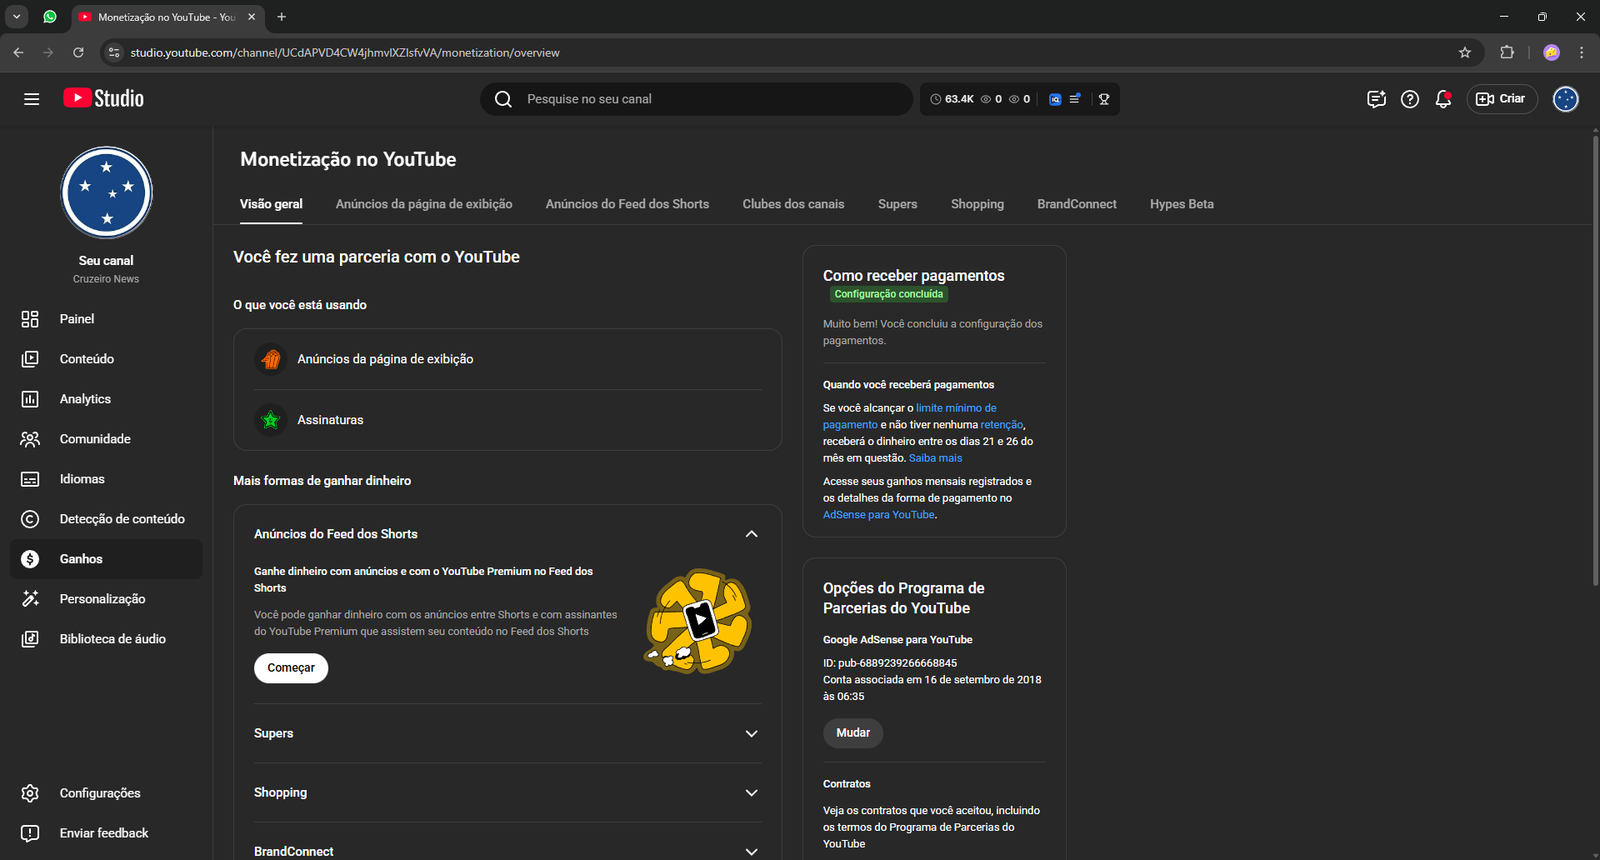The width and height of the screenshot is (1600, 860).
Task: Click the Mudar button for AdSense
Action: (x=853, y=733)
